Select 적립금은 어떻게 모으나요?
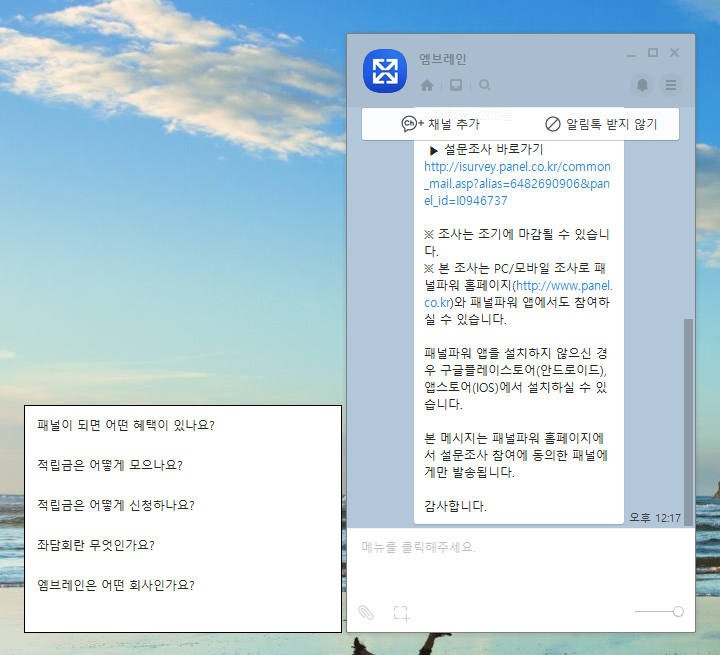 click(110, 465)
